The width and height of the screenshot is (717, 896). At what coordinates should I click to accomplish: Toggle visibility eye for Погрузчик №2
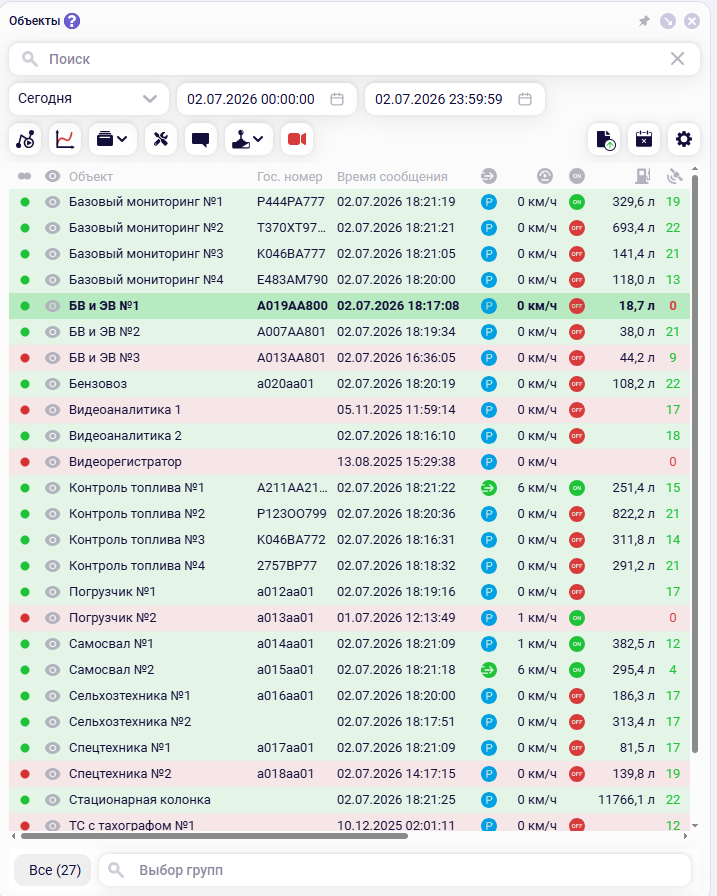(x=53, y=618)
